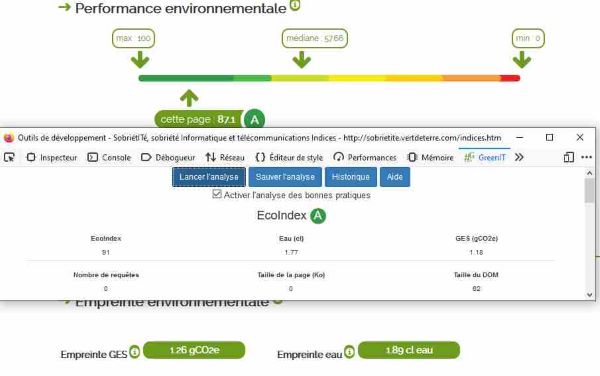Click the green segment of the score bar
Viewport: 600px width, 376px height.
186,78
